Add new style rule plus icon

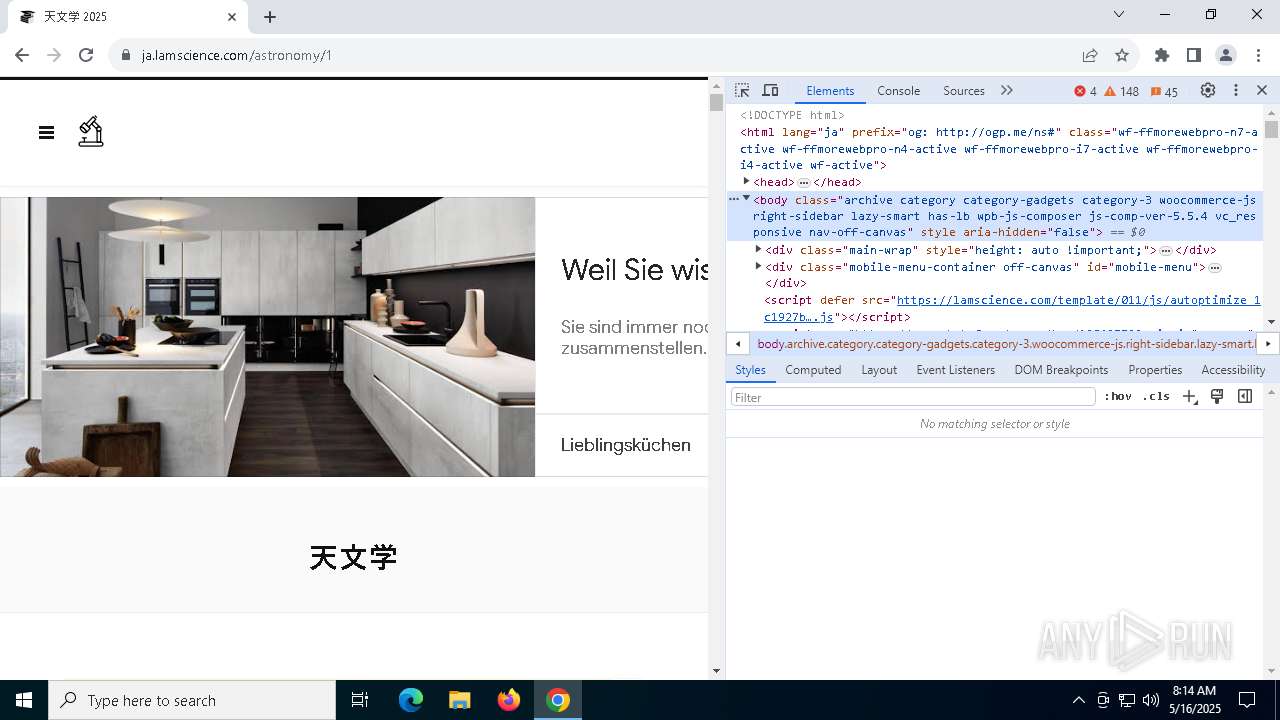pos(1189,397)
